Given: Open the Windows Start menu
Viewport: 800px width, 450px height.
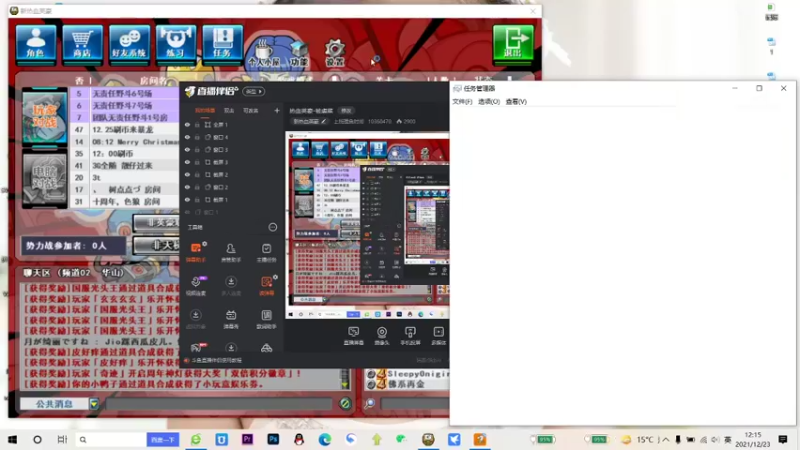Looking at the screenshot, I should pos(12,439).
